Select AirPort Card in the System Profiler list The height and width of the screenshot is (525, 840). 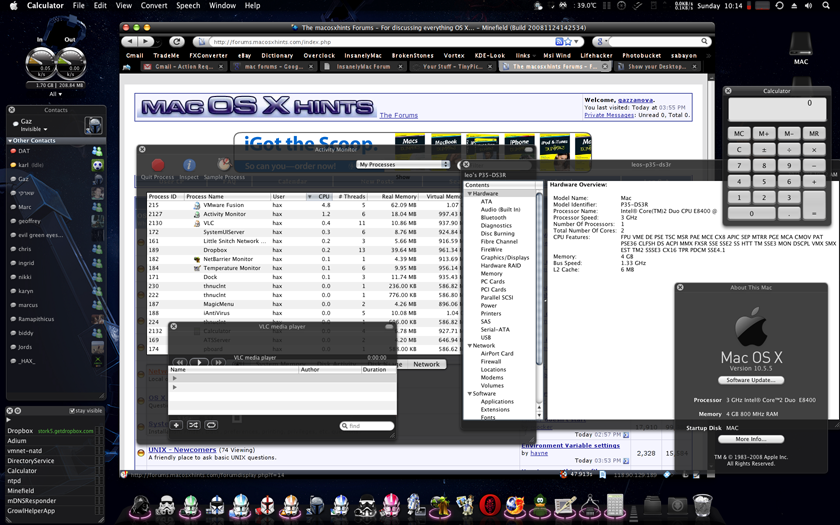pyautogui.click(x=497, y=354)
